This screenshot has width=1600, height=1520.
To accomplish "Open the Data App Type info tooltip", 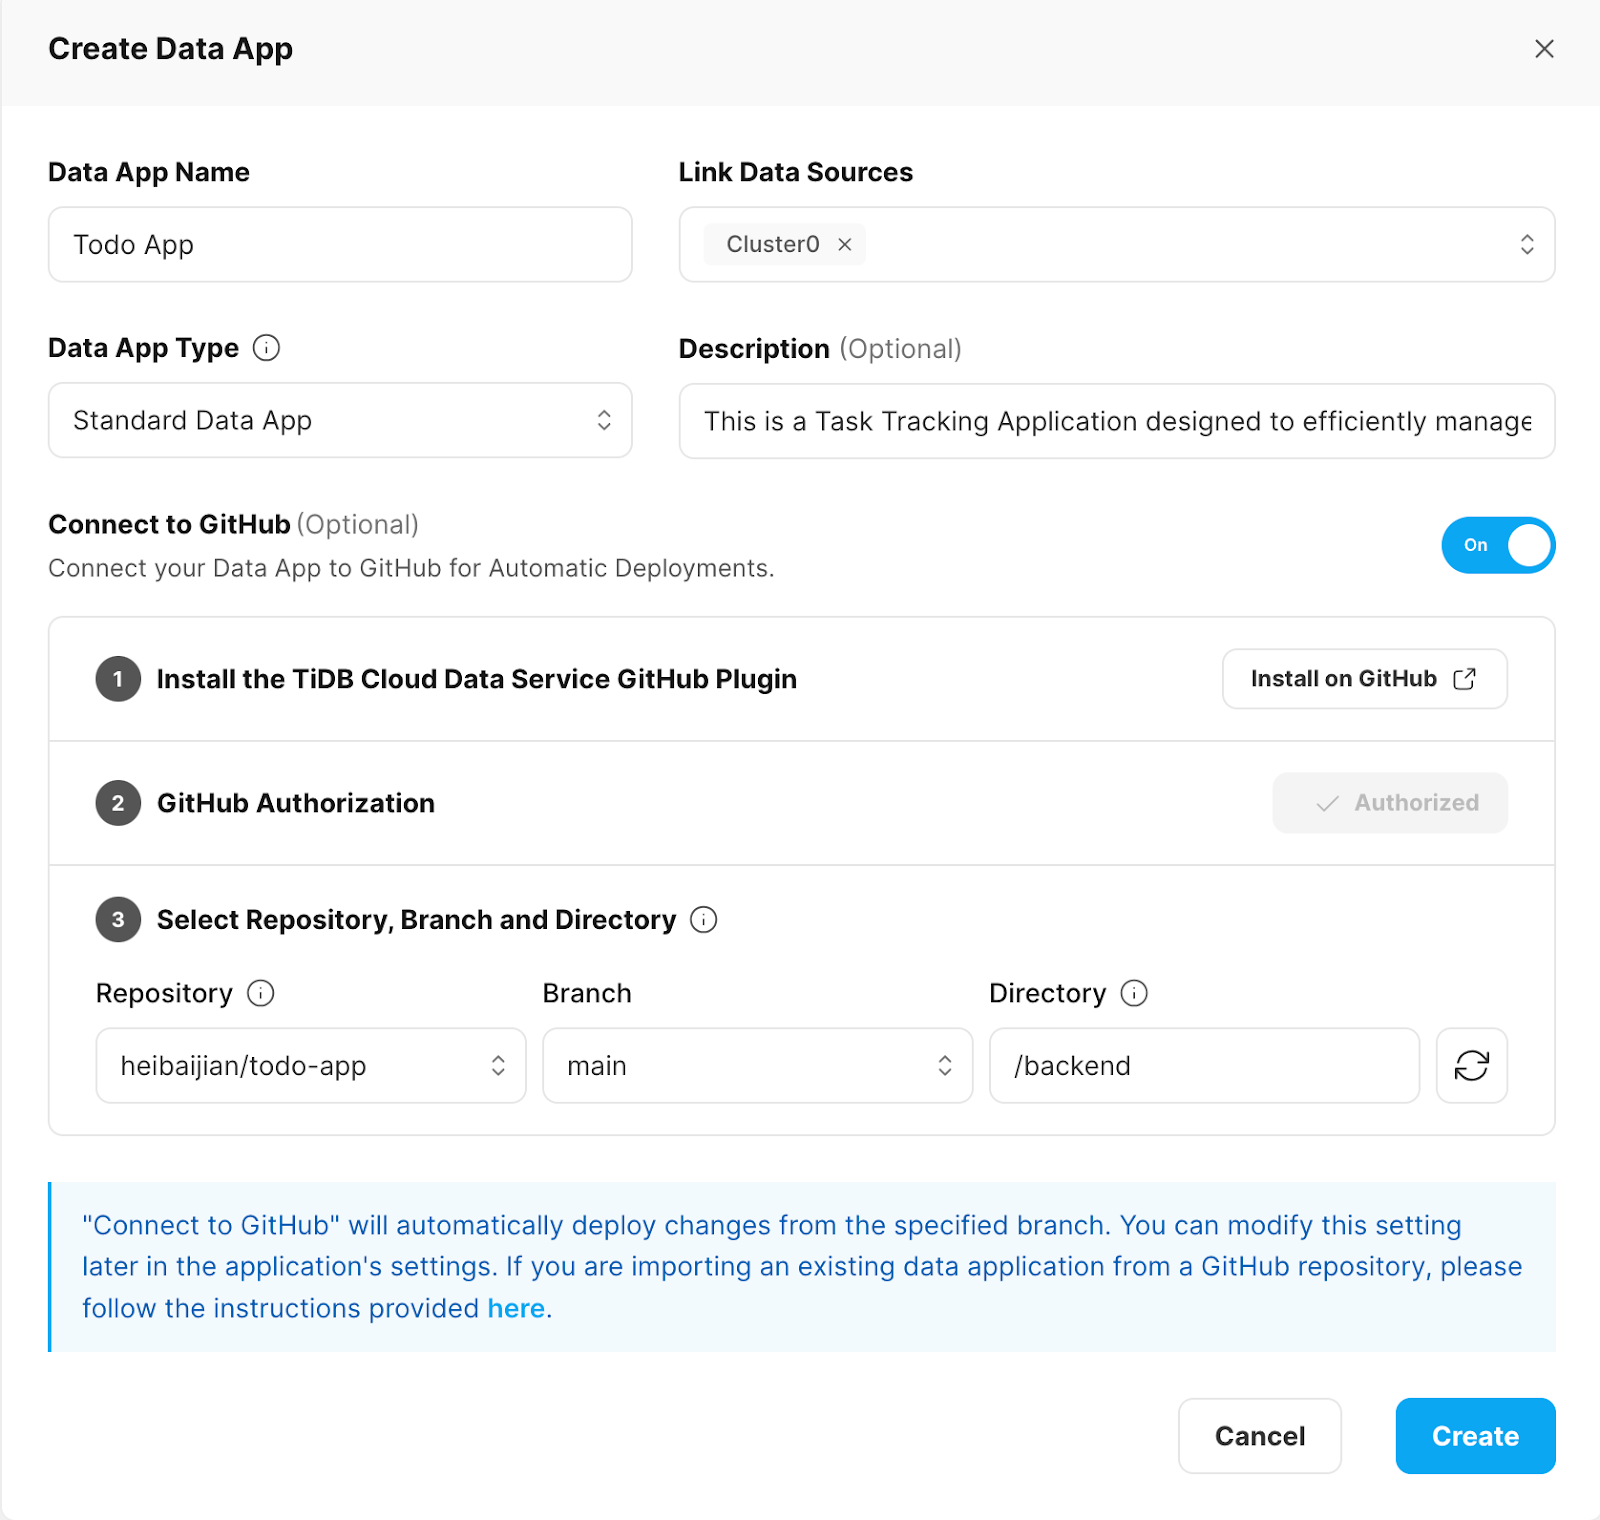I will (265, 349).
